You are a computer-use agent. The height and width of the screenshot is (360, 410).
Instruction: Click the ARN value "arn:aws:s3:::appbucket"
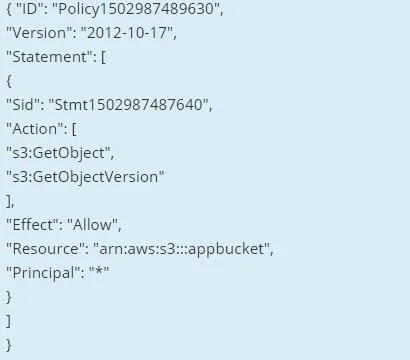183,249
